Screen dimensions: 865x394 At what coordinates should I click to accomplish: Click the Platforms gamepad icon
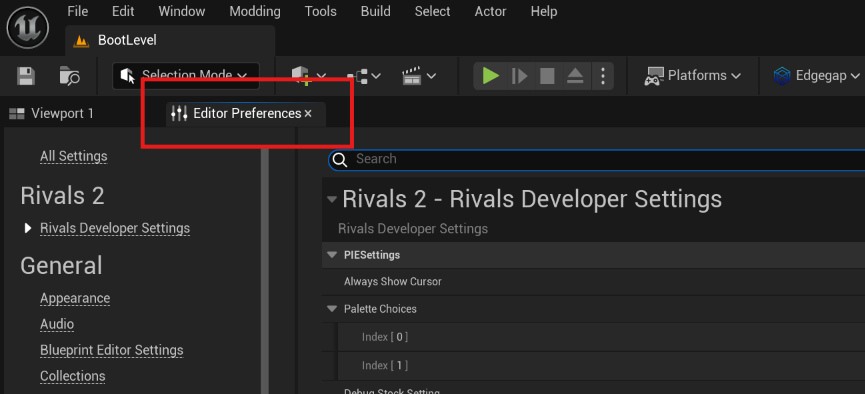[654, 76]
